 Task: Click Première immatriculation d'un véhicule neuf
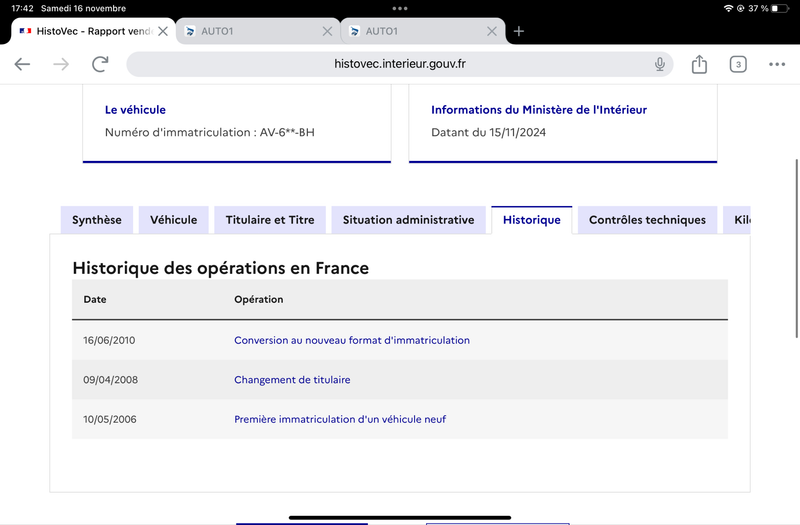340,419
